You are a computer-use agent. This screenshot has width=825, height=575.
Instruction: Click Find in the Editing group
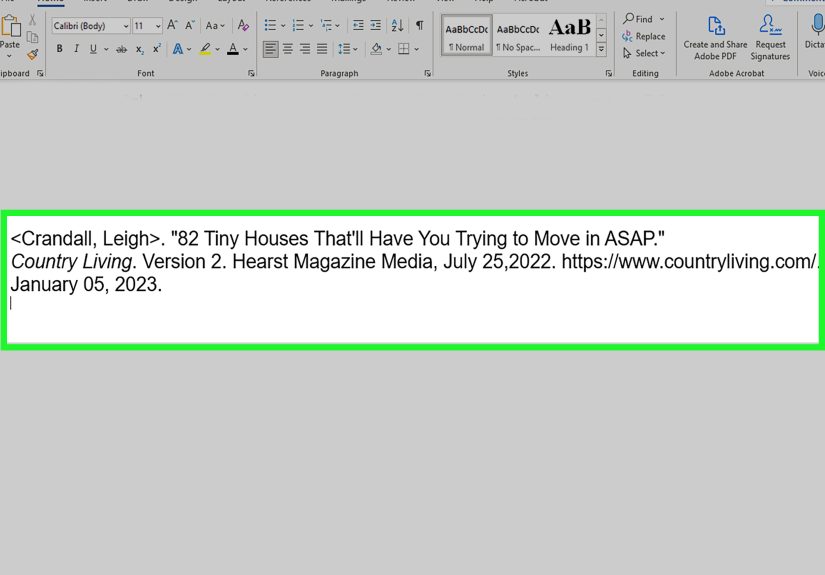point(638,19)
